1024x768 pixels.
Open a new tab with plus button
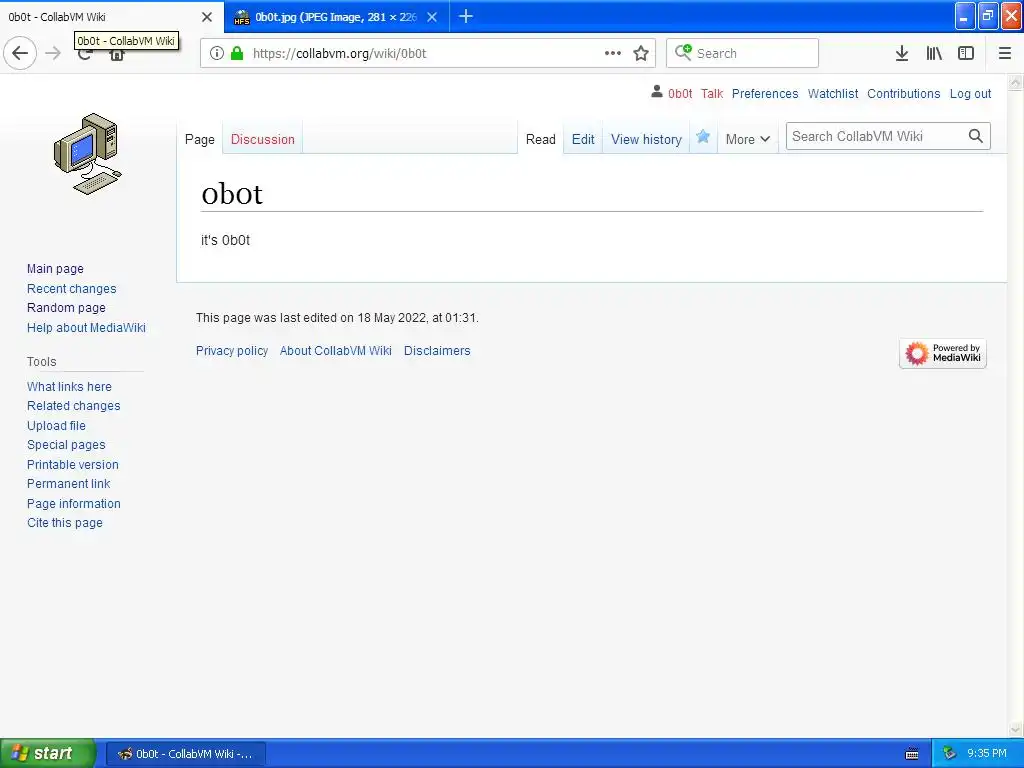click(466, 16)
